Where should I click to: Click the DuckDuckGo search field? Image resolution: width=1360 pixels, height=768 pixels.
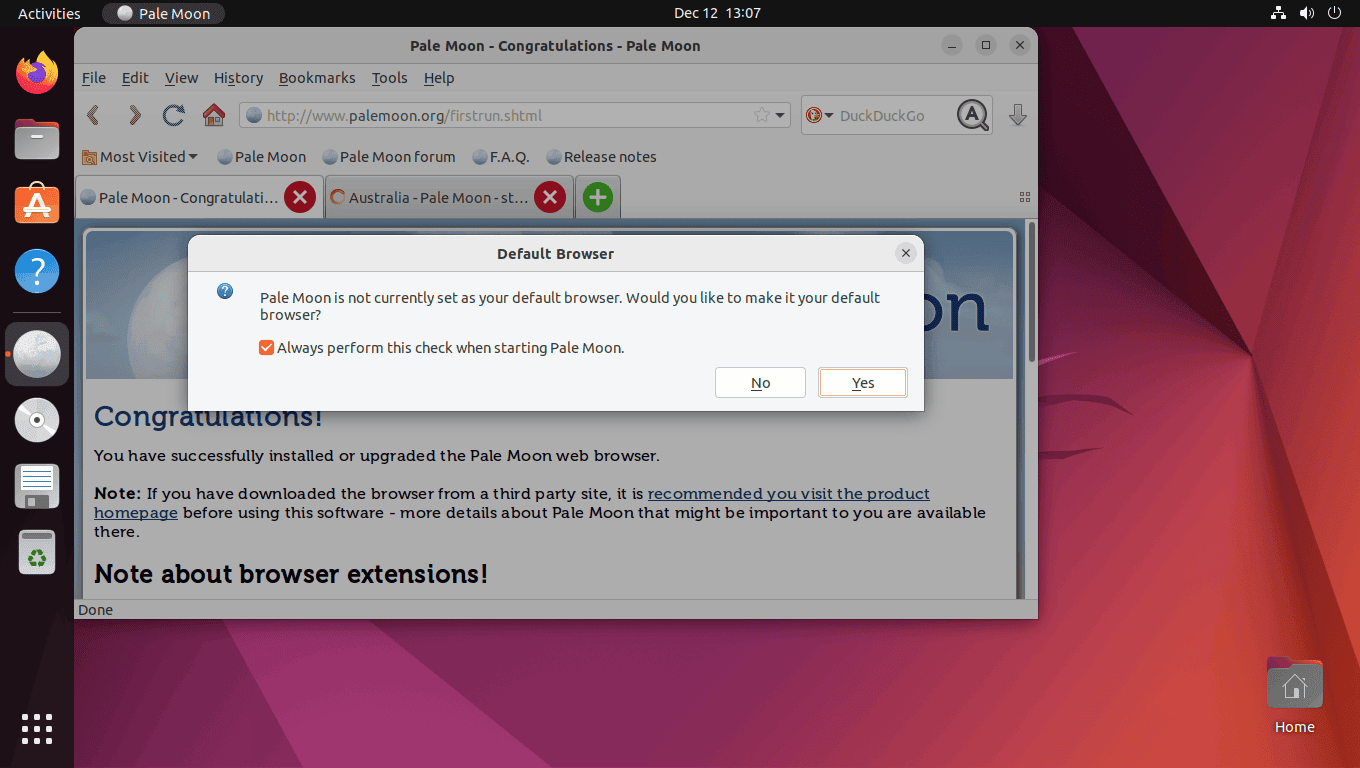[x=895, y=116]
